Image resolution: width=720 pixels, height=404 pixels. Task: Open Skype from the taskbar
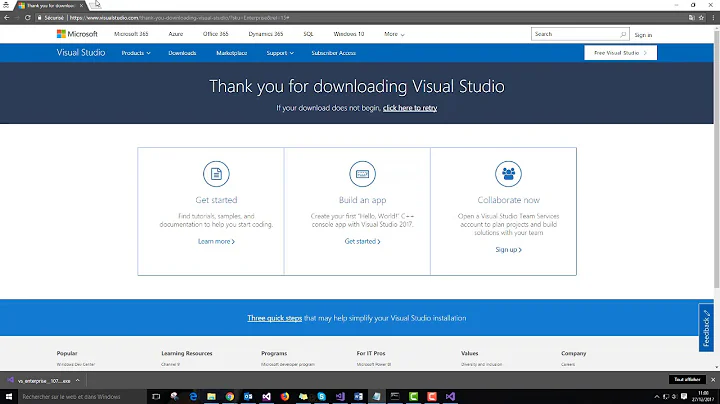tap(321, 396)
